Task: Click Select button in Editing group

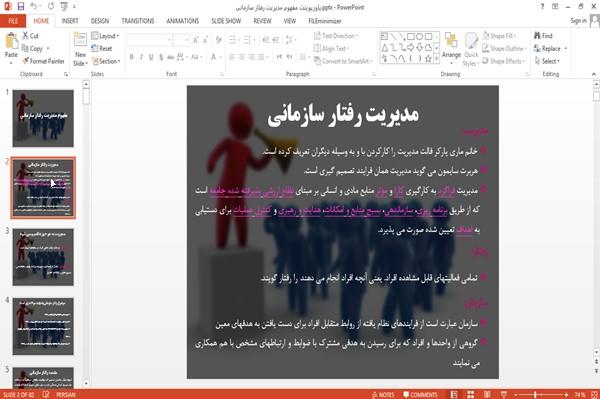Action: point(548,61)
